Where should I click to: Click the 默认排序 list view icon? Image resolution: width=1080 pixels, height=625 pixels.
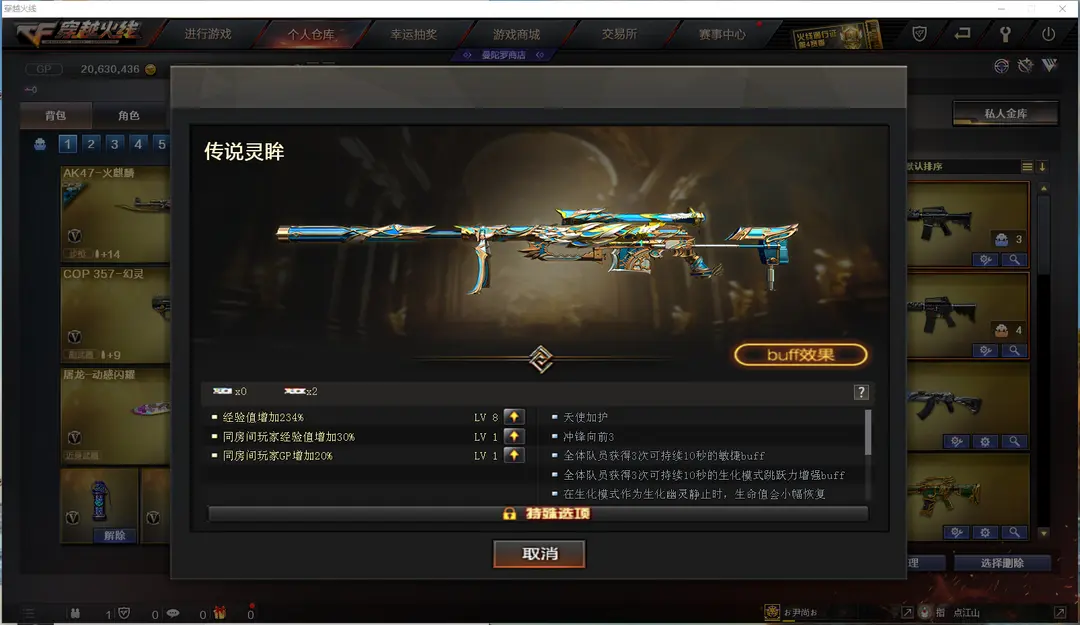(x=1027, y=167)
